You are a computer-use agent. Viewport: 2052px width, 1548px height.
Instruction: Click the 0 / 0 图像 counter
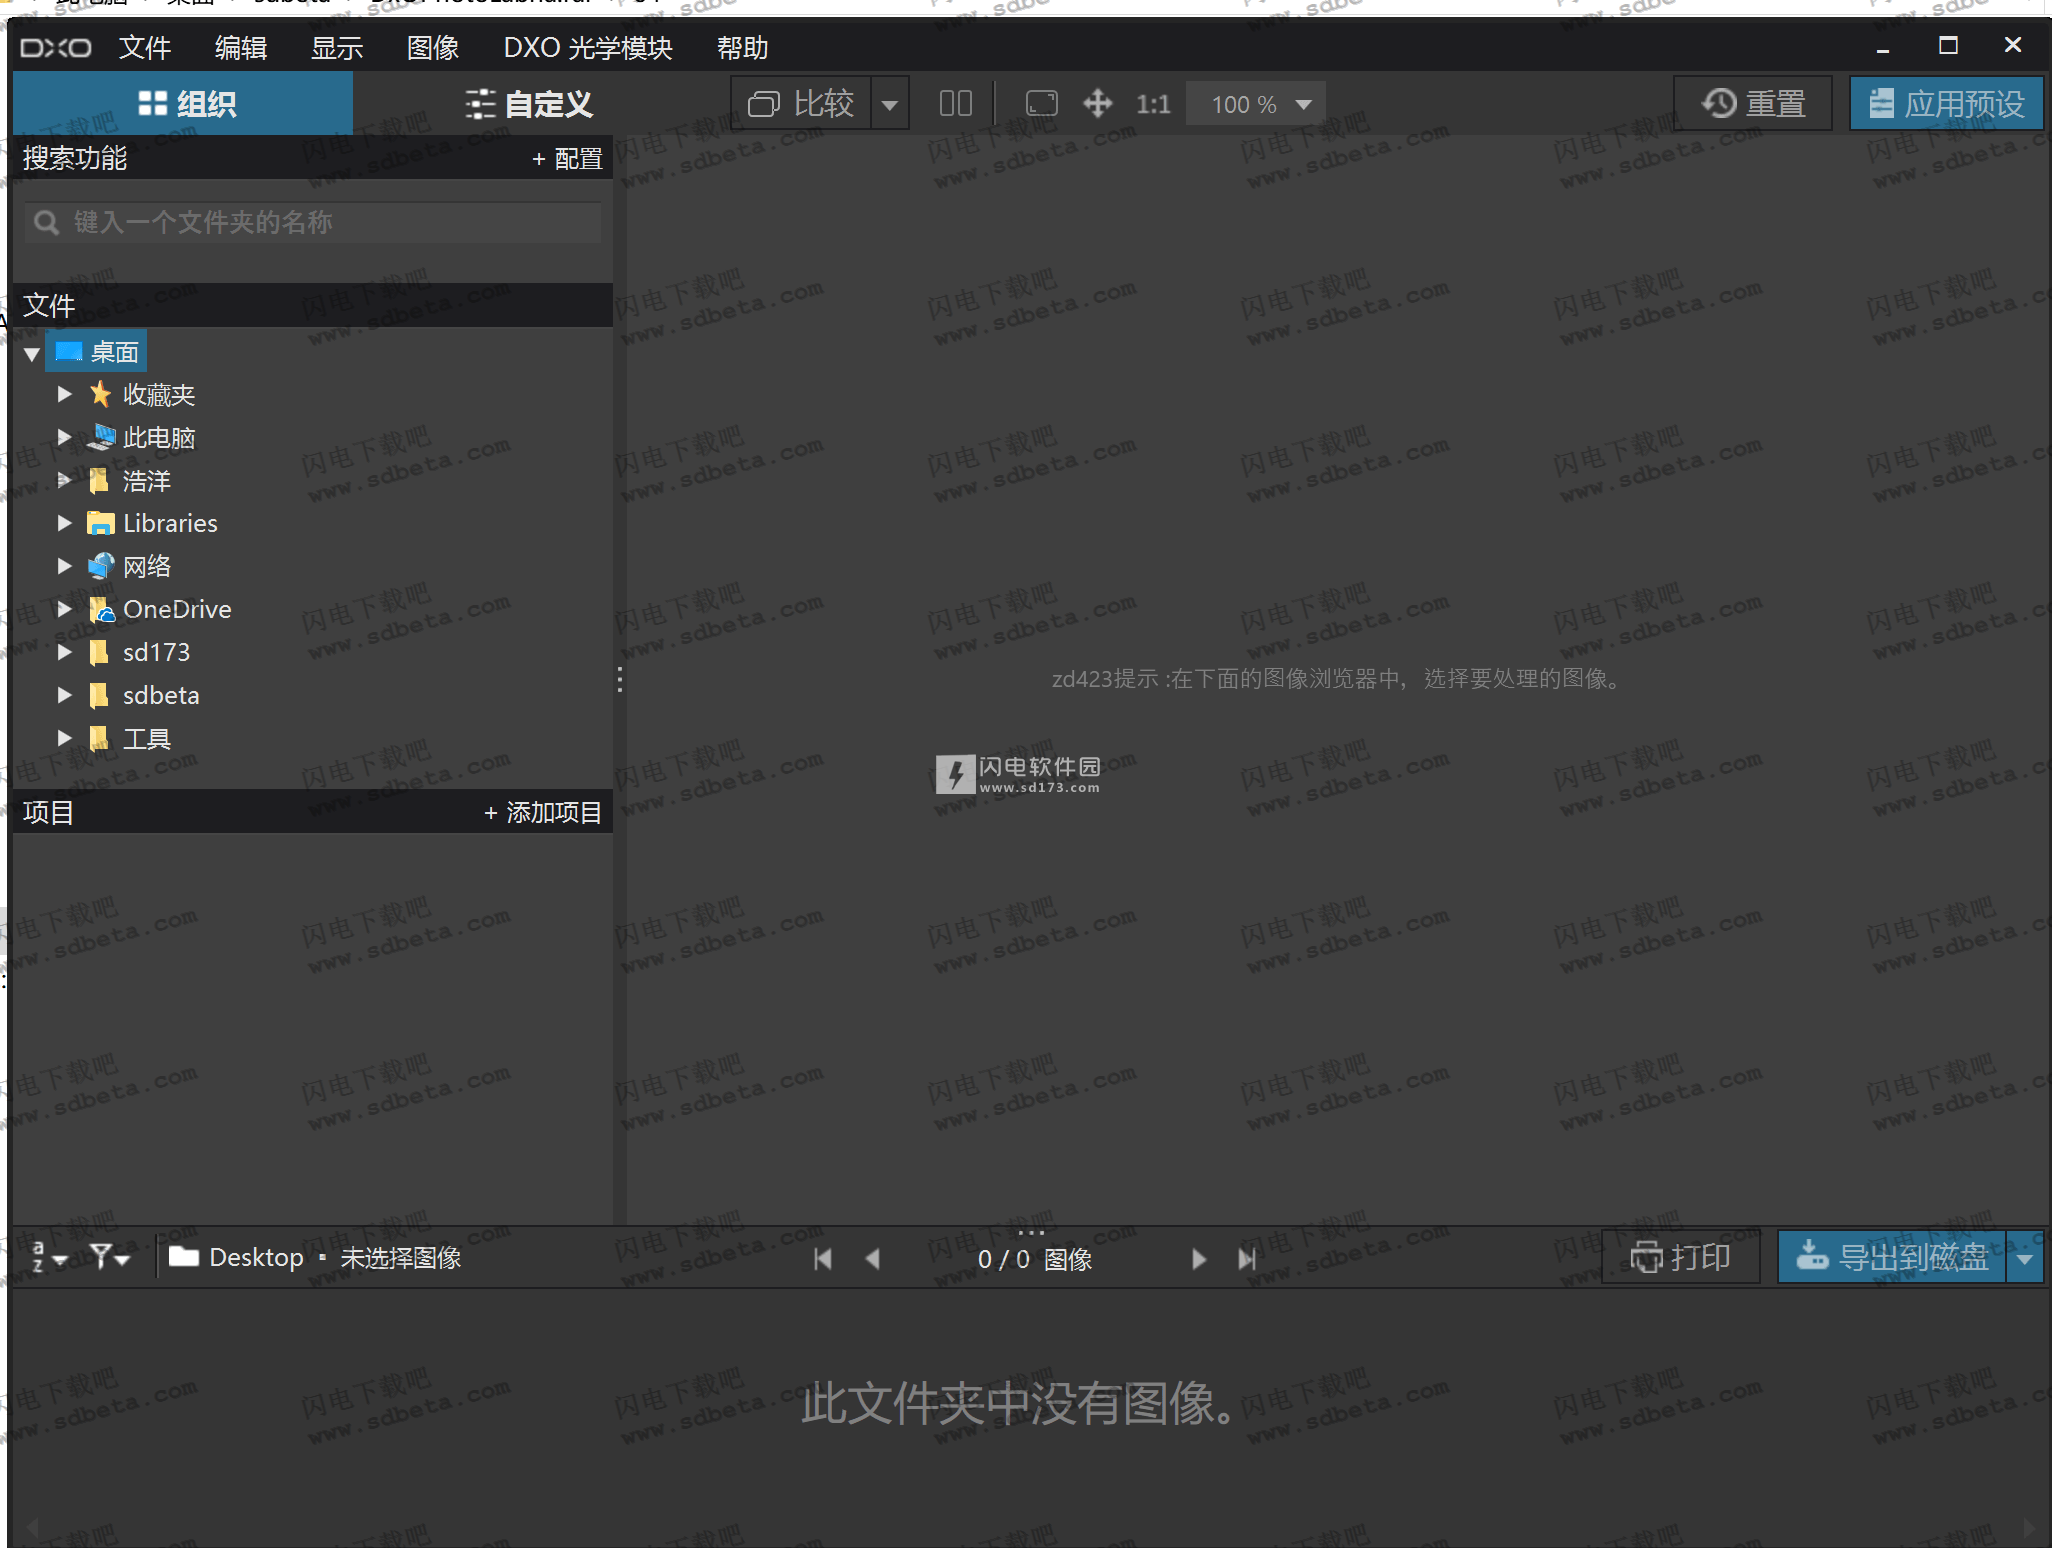pos(1034,1259)
